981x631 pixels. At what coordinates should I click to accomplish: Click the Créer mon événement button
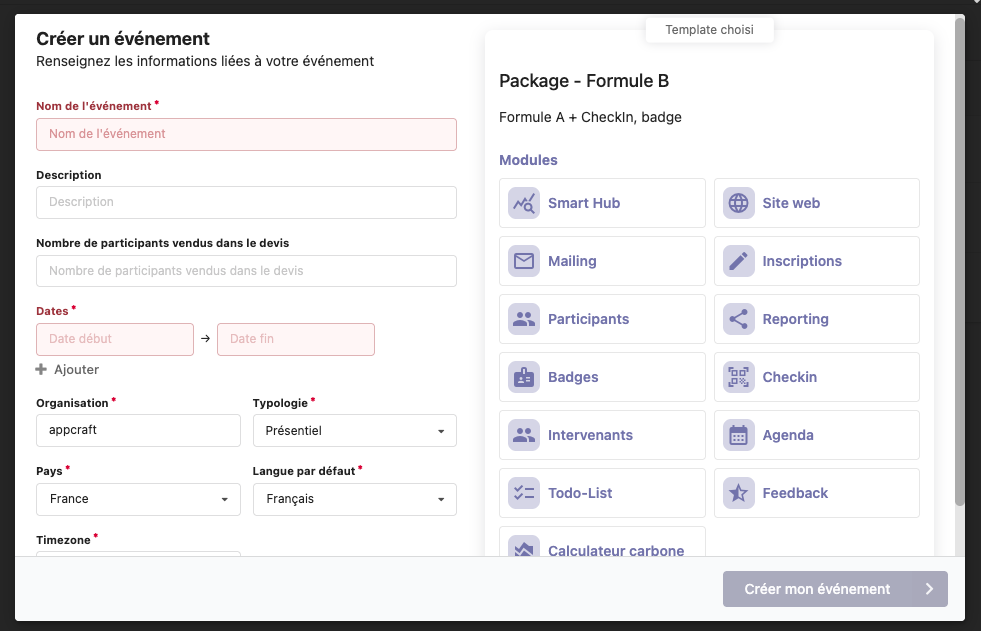pos(835,589)
